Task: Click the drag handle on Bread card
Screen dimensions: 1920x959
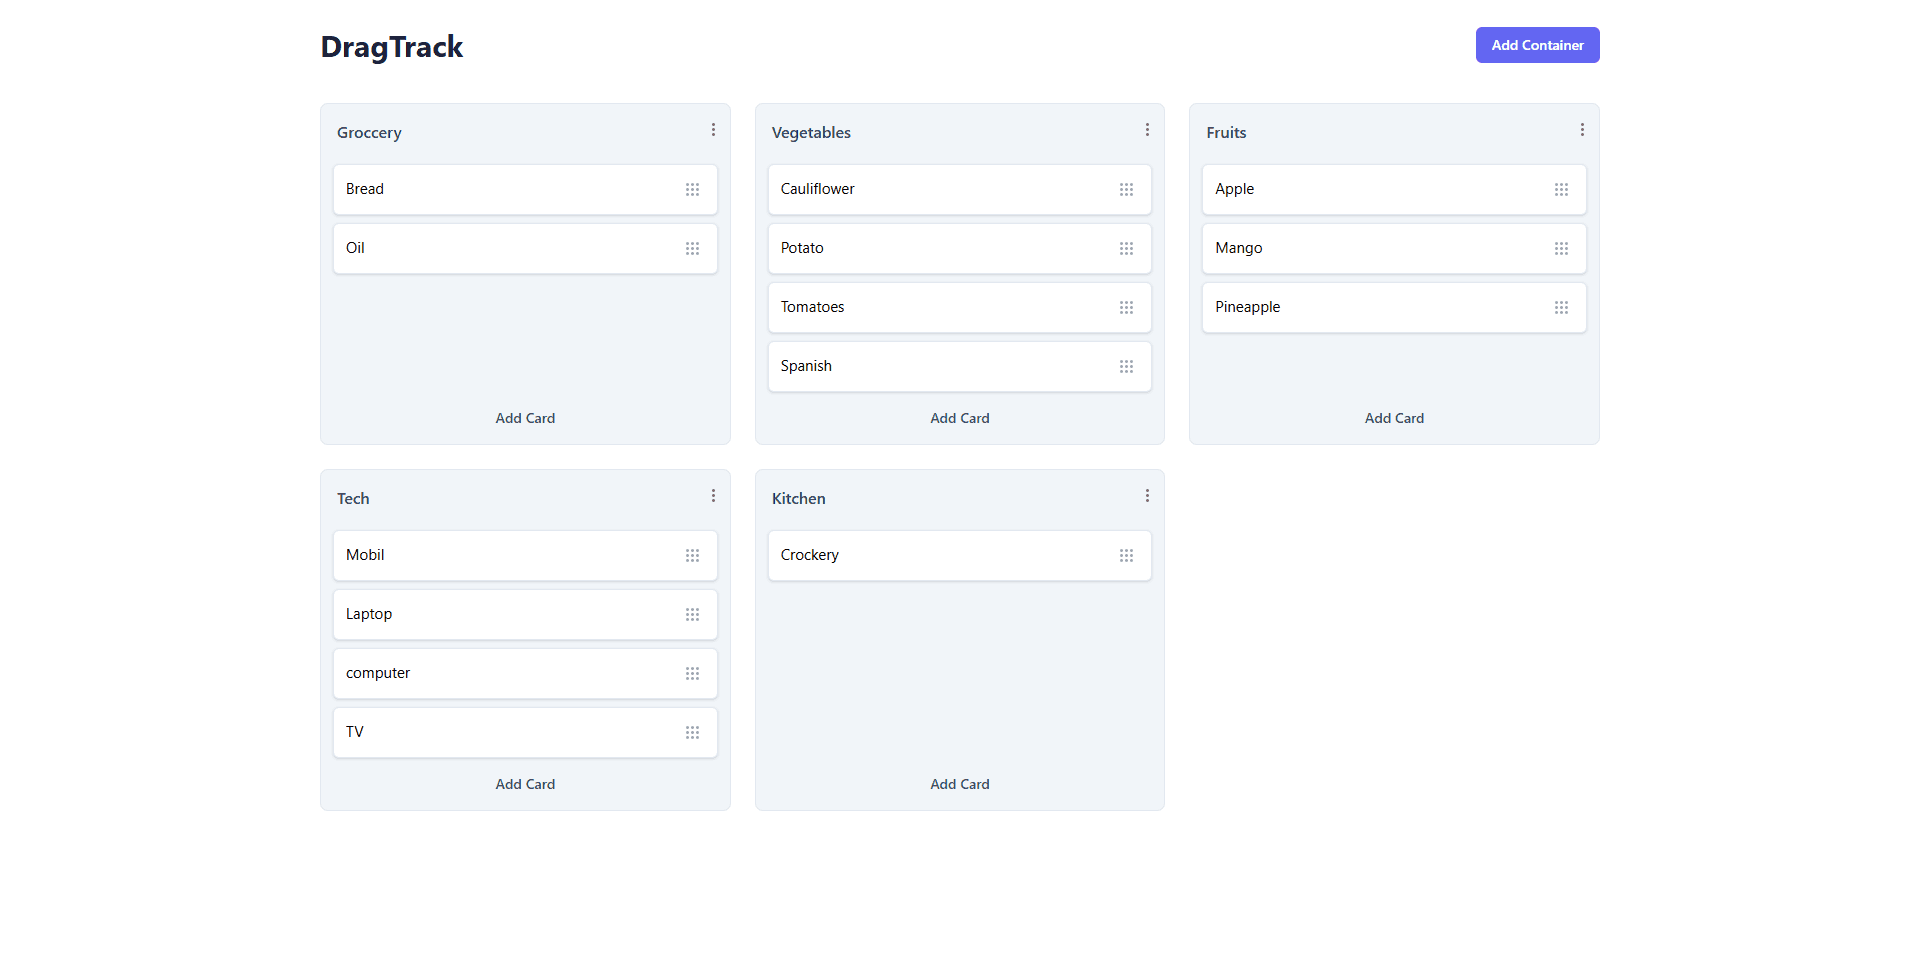Action: pyautogui.click(x=692, y=190)
